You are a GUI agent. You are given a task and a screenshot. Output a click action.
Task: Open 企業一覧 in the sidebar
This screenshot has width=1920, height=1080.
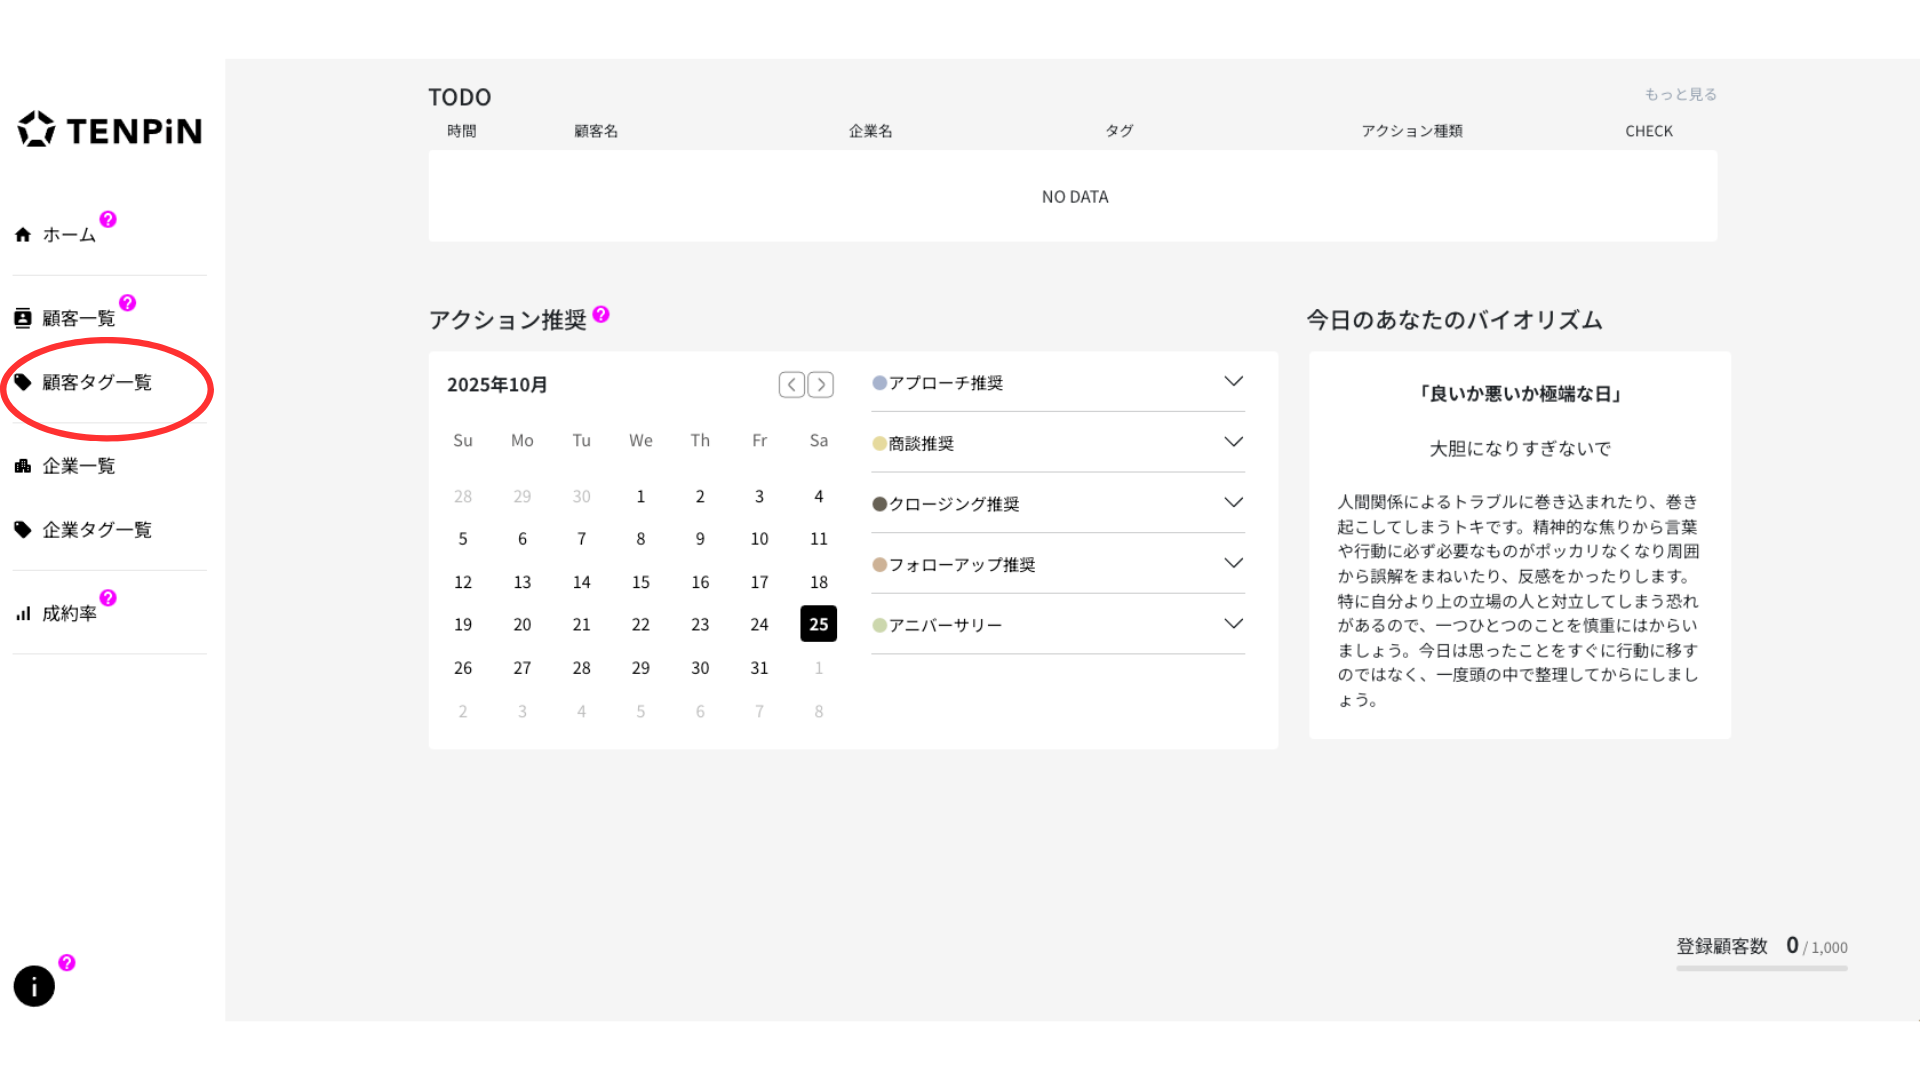click(x=78, y=466)
